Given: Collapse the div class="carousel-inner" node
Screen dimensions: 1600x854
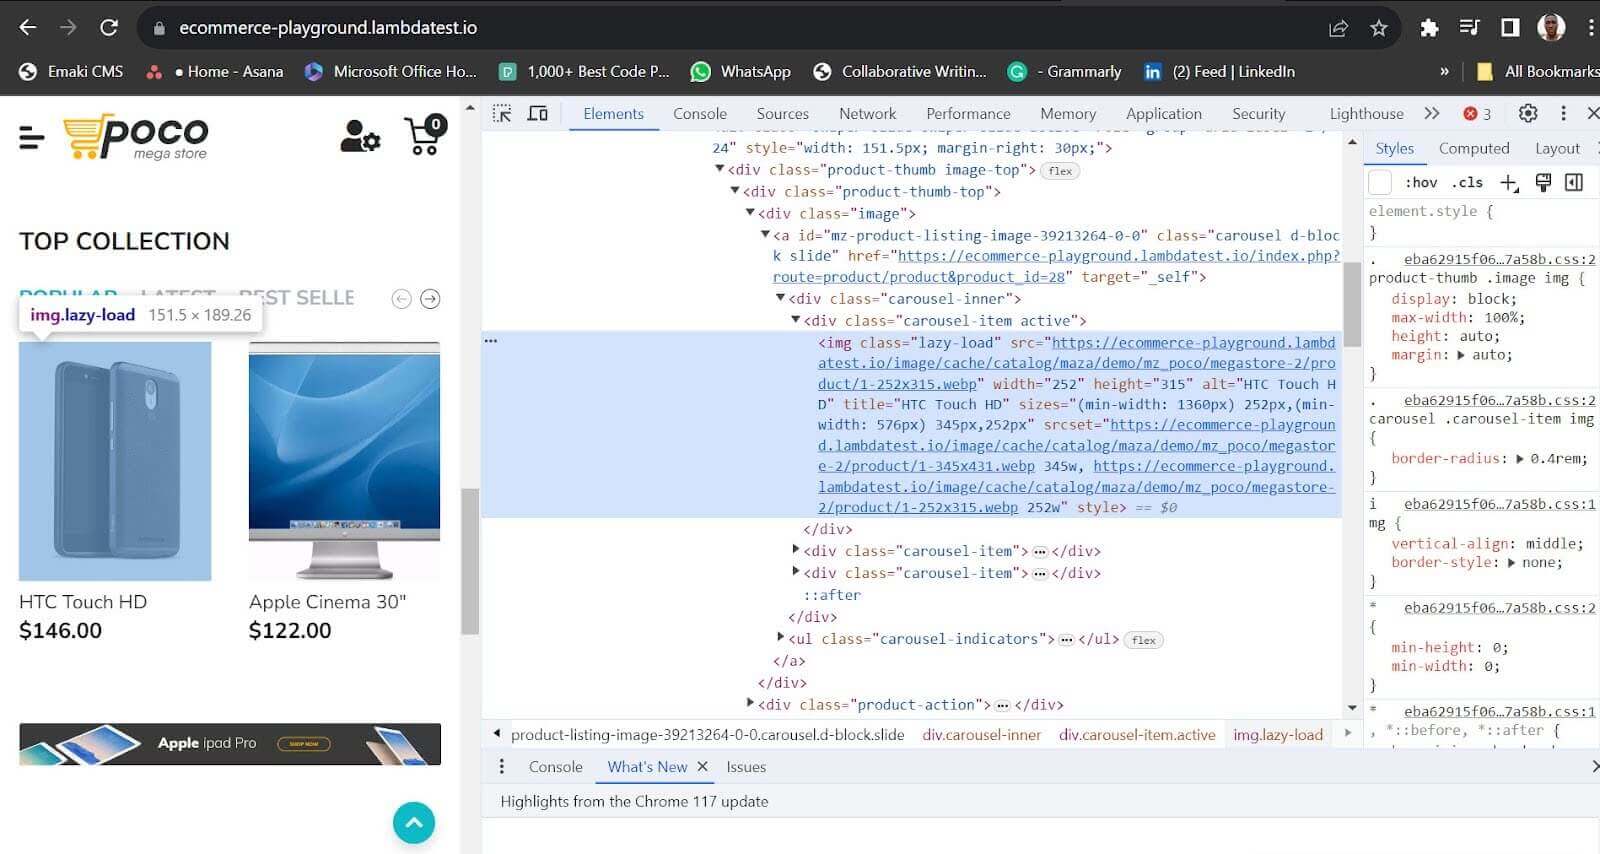Looking at the screenshot, I should [780, 298].
